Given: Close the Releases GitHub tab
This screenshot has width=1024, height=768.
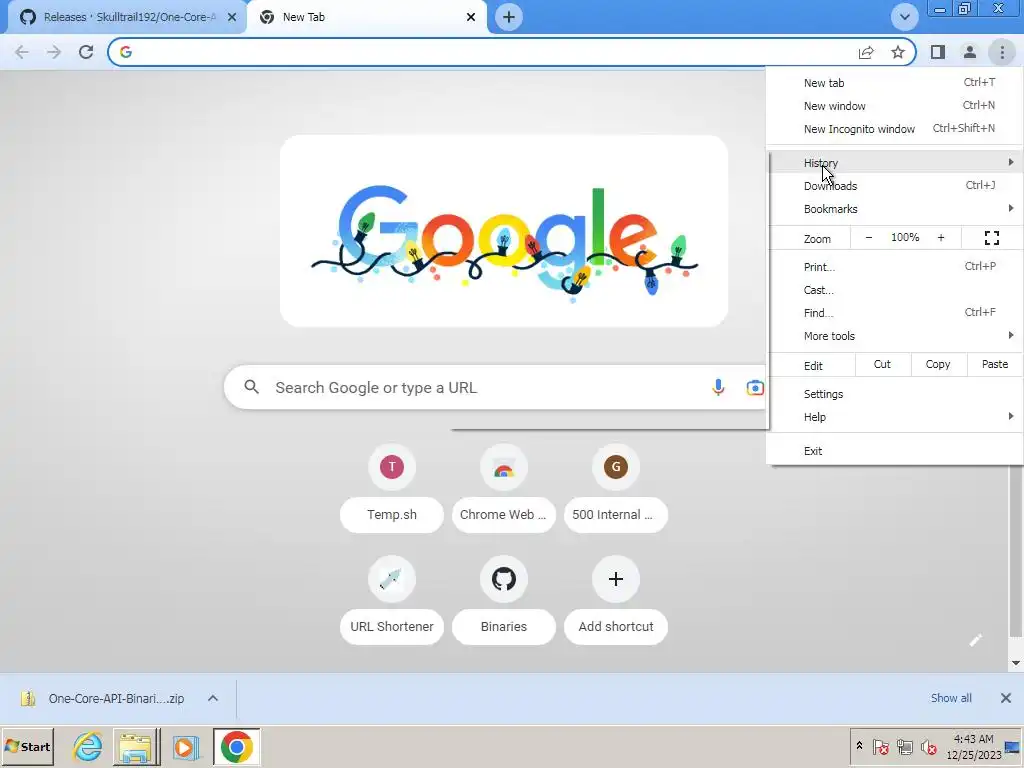Looking at the screenshot, I should click(x=232, y=17).
